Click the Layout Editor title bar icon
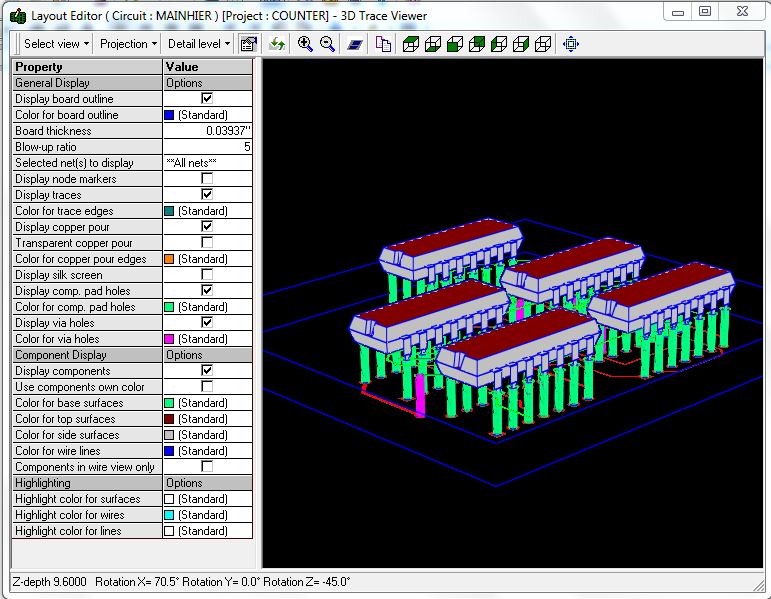This screenshot has width=771, height=599. (18, 16)
